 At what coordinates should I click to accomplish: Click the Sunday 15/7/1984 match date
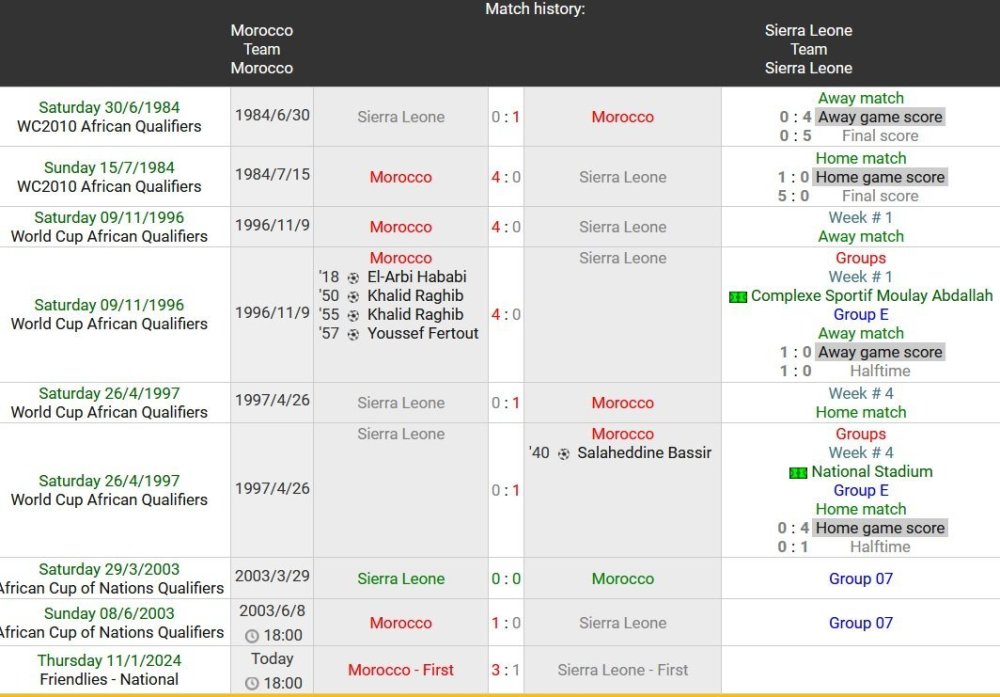[109, 168]
